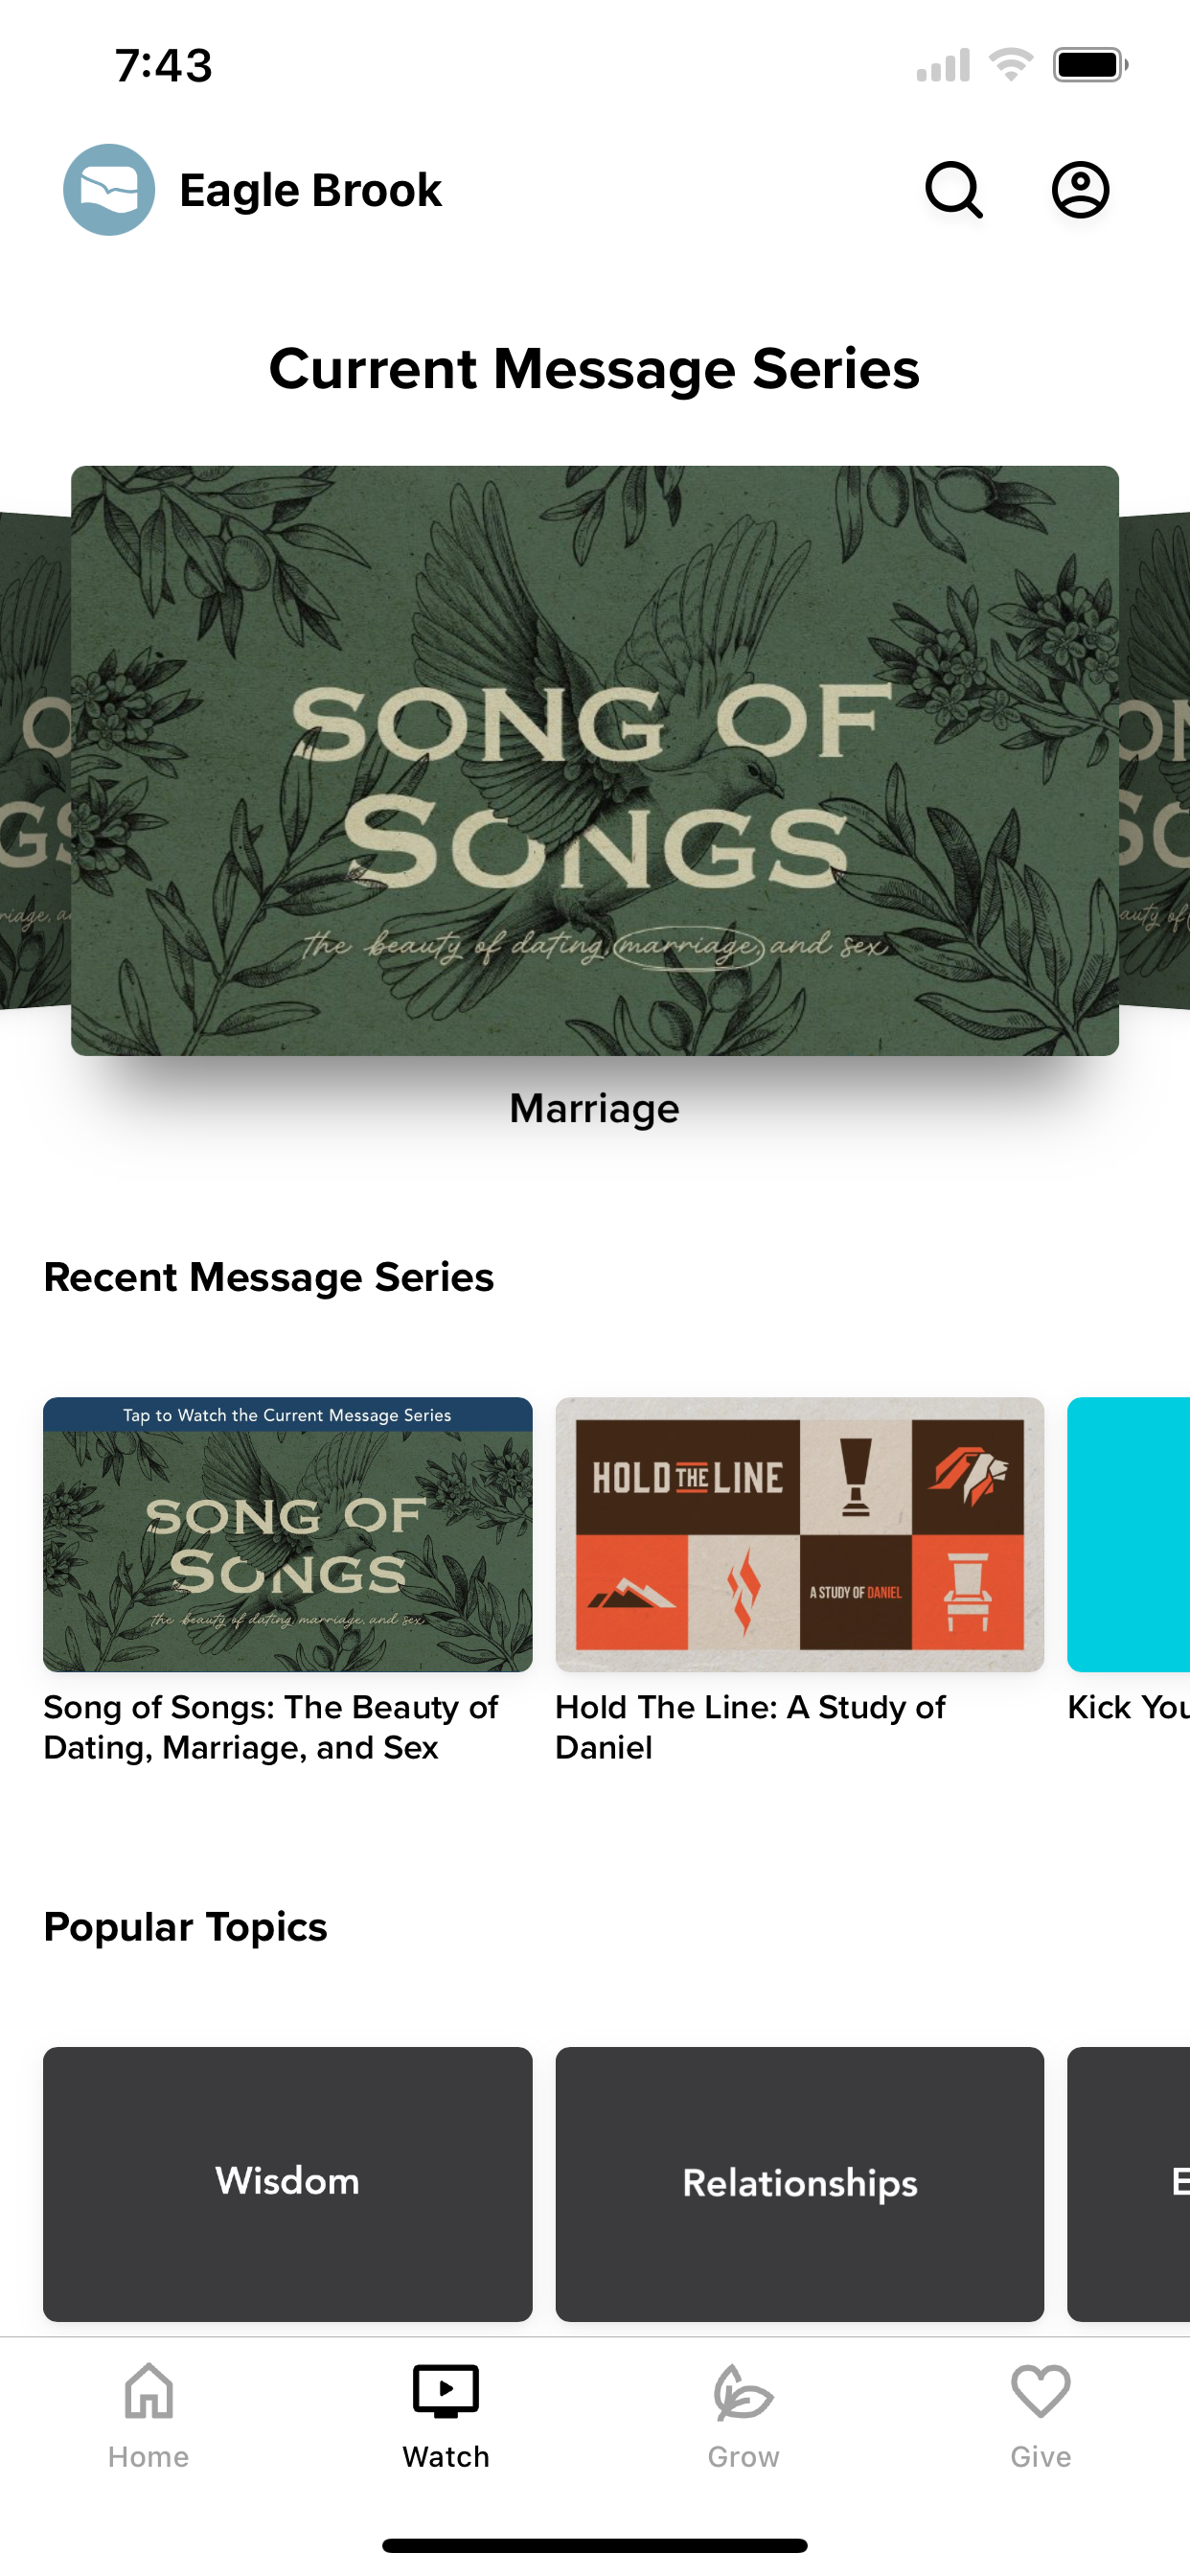
Task: Tap the Wi-Fi status icon
Action: pyautogui.click(x=1011, y=65)
